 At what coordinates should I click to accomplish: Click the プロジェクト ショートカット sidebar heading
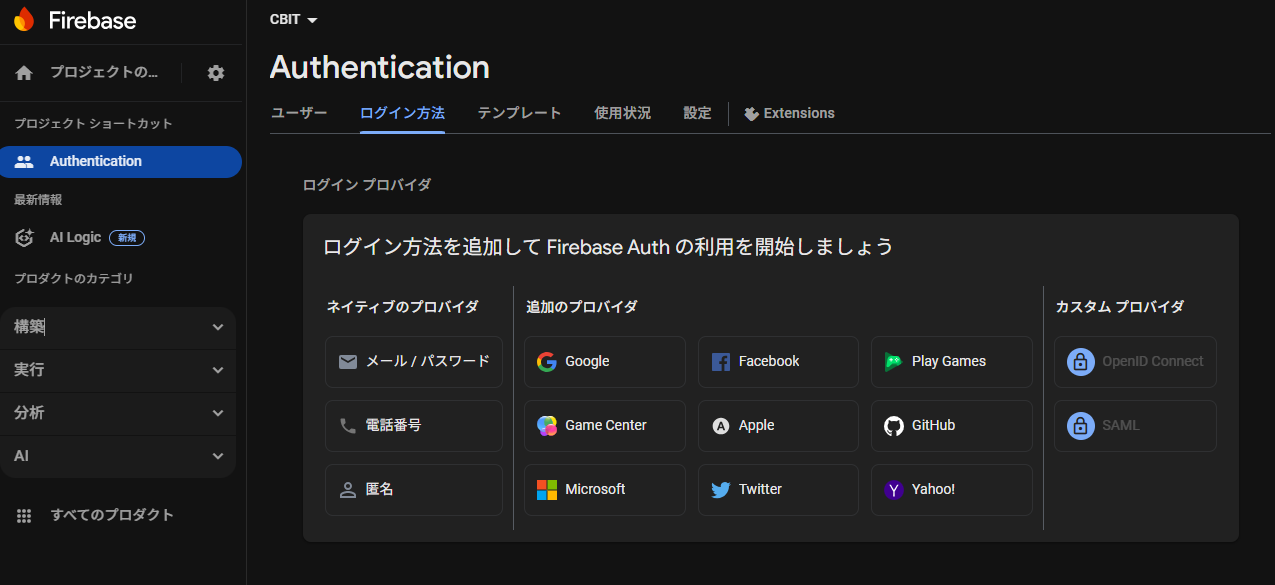tap(93, 124)
